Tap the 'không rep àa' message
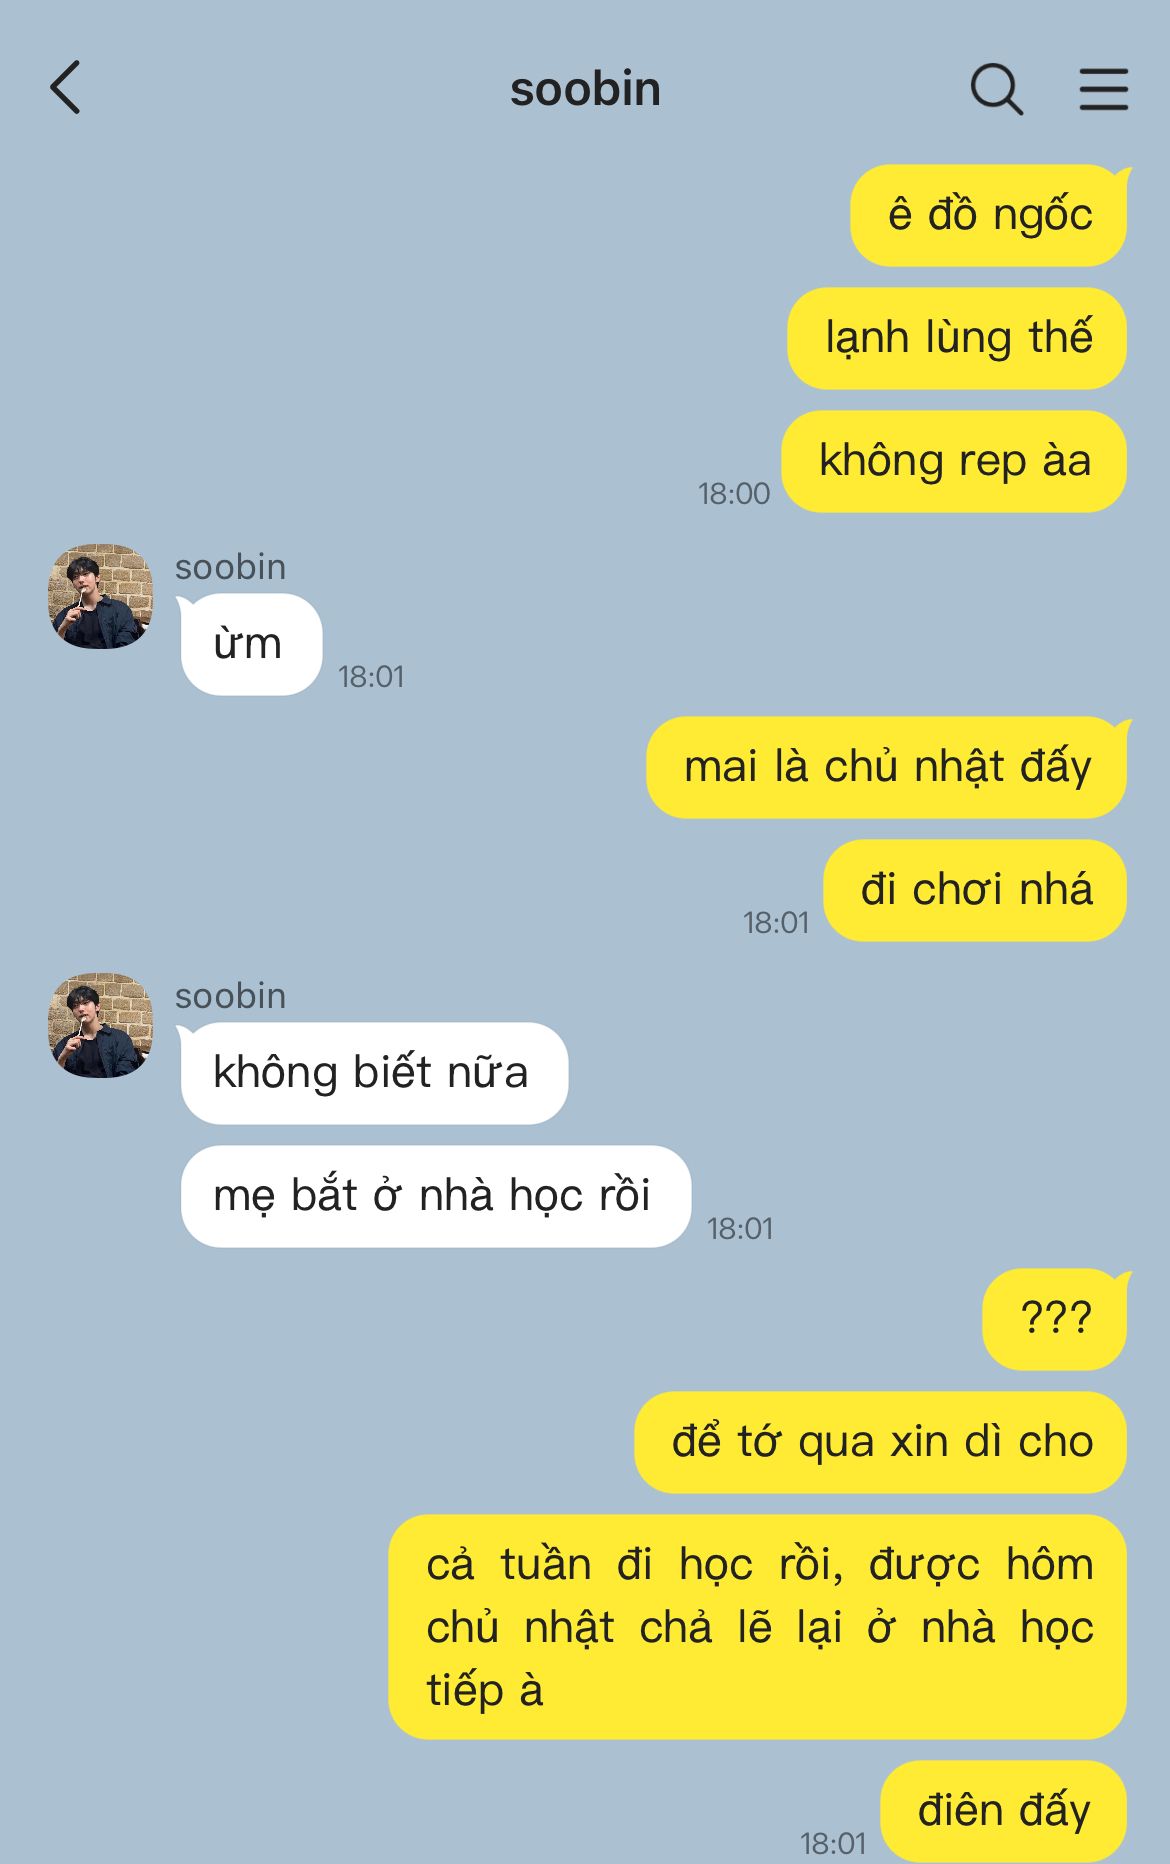Viewport: 1170px width, 1864px height. point(954,461)
